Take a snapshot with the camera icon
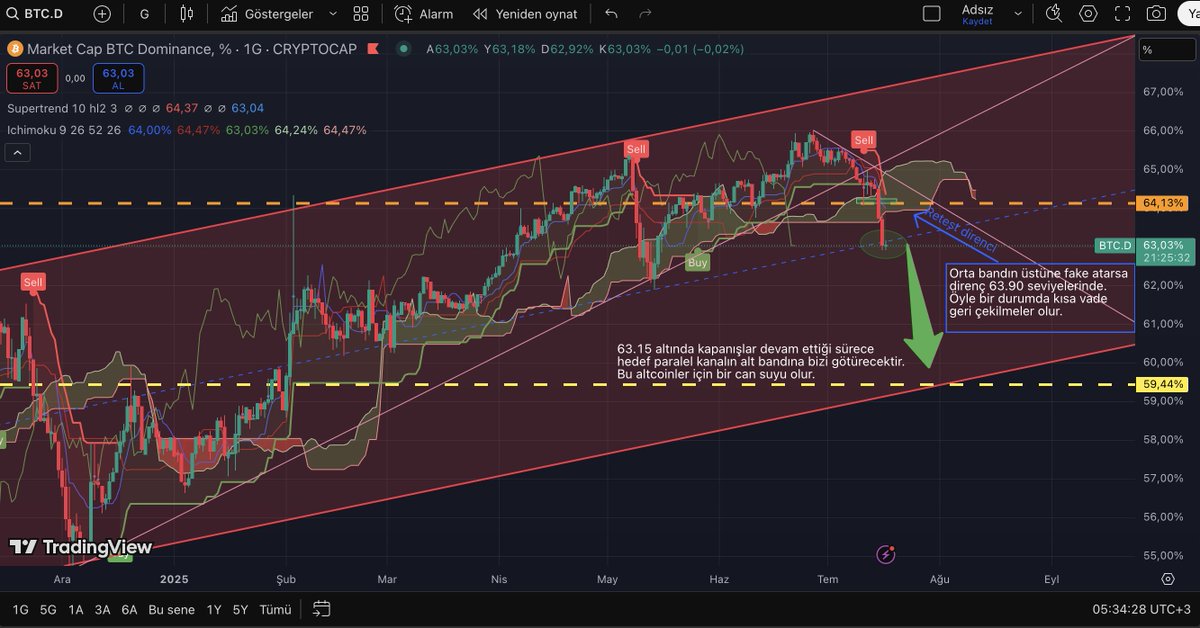 1156,14
